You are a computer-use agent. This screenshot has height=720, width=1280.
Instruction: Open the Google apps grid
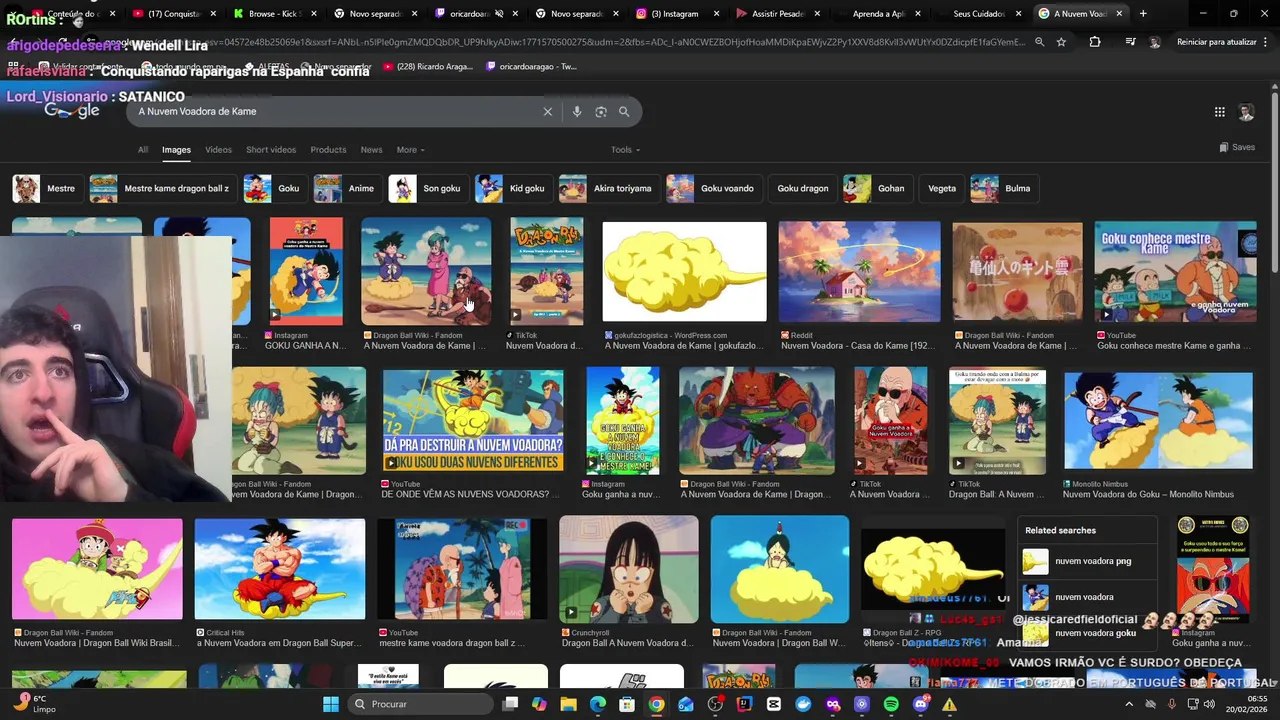click(x=1220, y=112)
